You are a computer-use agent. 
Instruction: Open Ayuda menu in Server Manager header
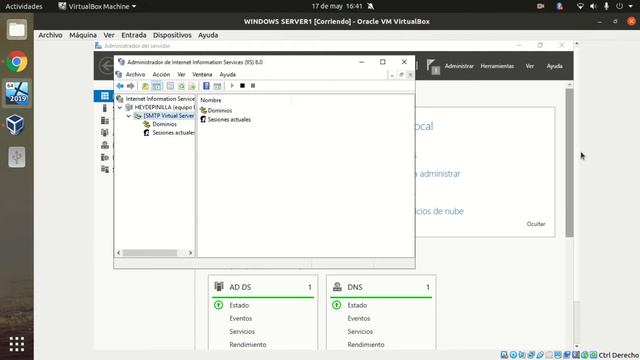point(555,66)
